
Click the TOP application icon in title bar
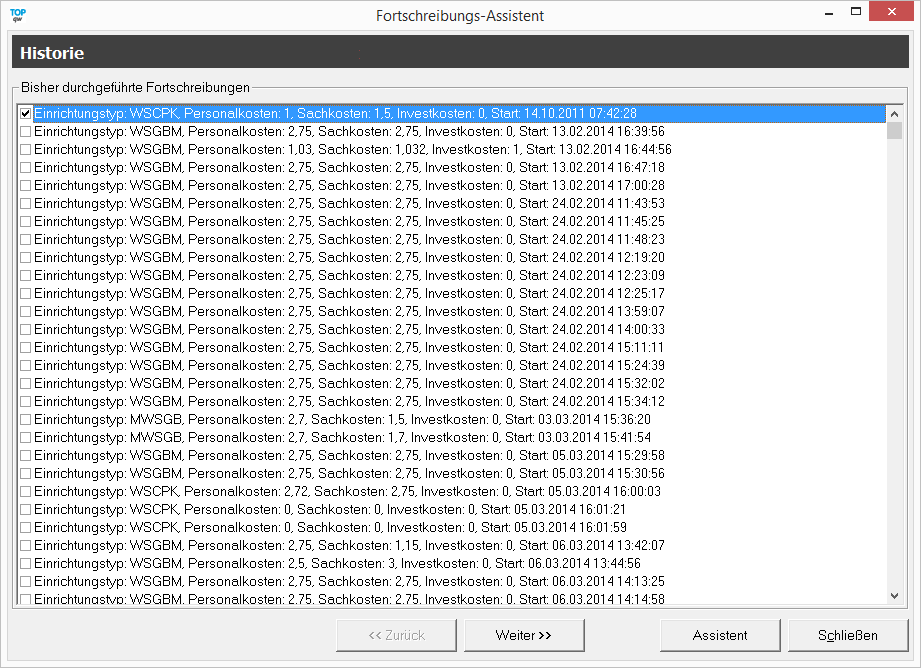[x=17, y=15]
